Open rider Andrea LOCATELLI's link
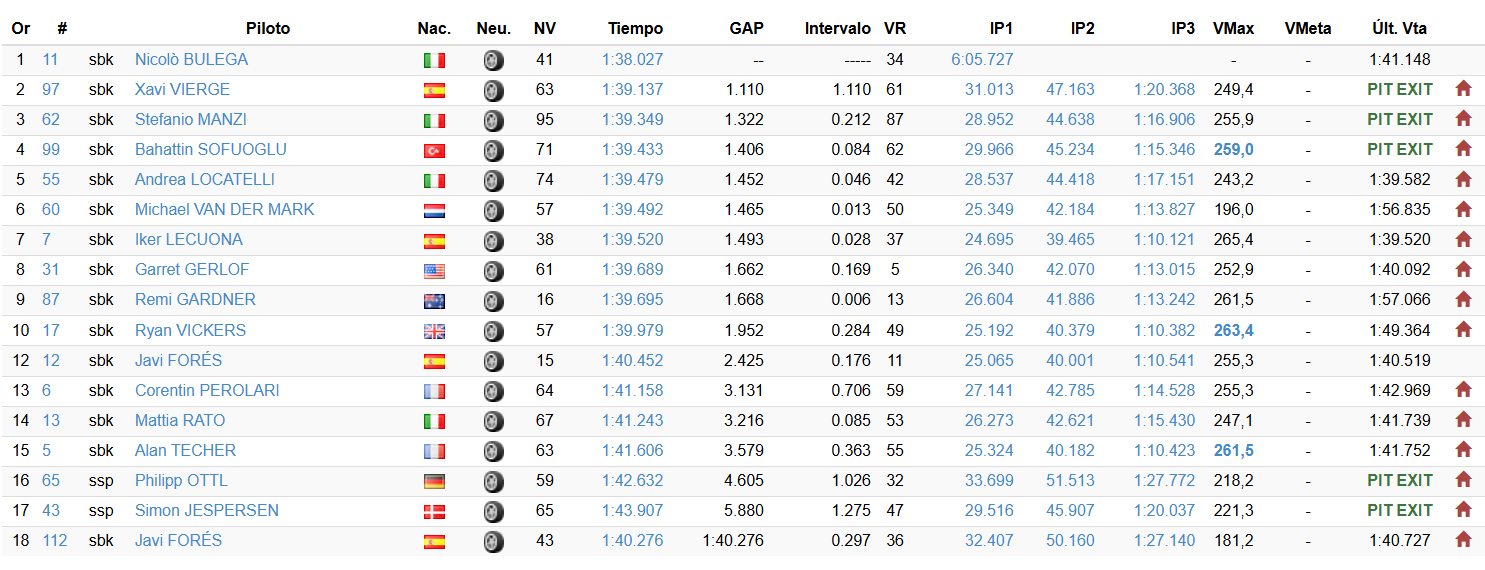The width and height of the screenshot is (1485, 570). [205, 180]
